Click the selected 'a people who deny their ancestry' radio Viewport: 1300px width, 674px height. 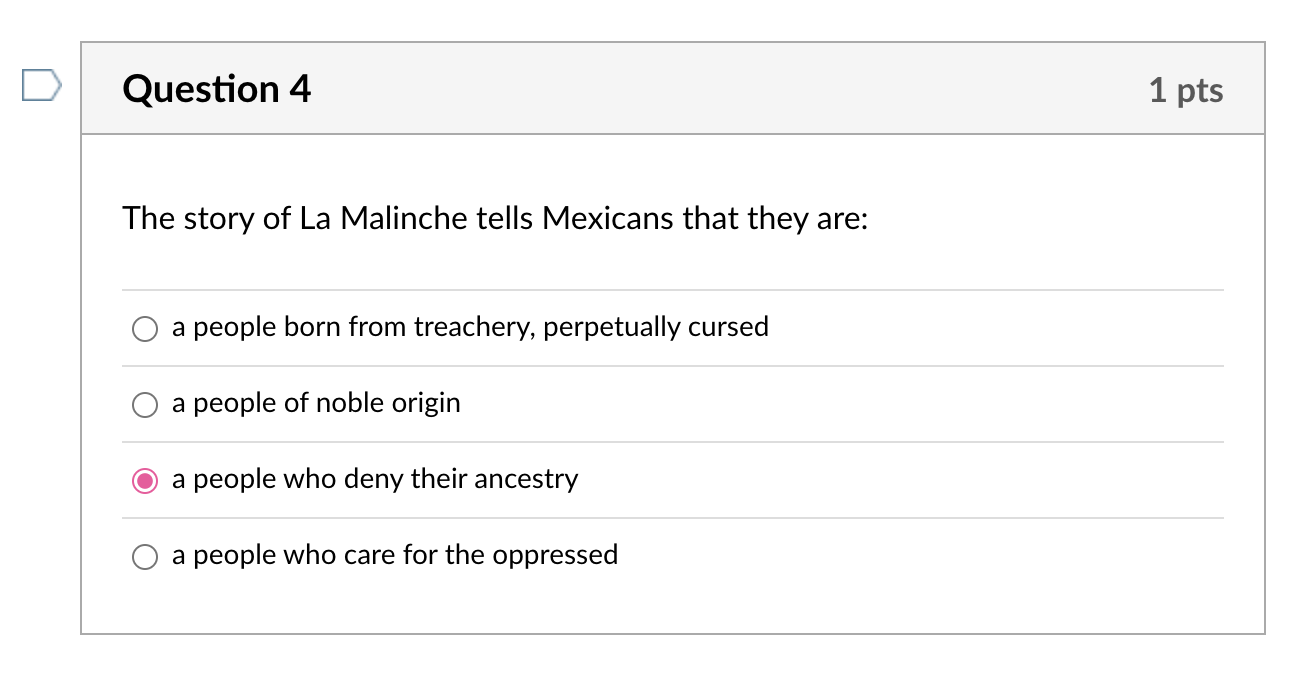144,480
